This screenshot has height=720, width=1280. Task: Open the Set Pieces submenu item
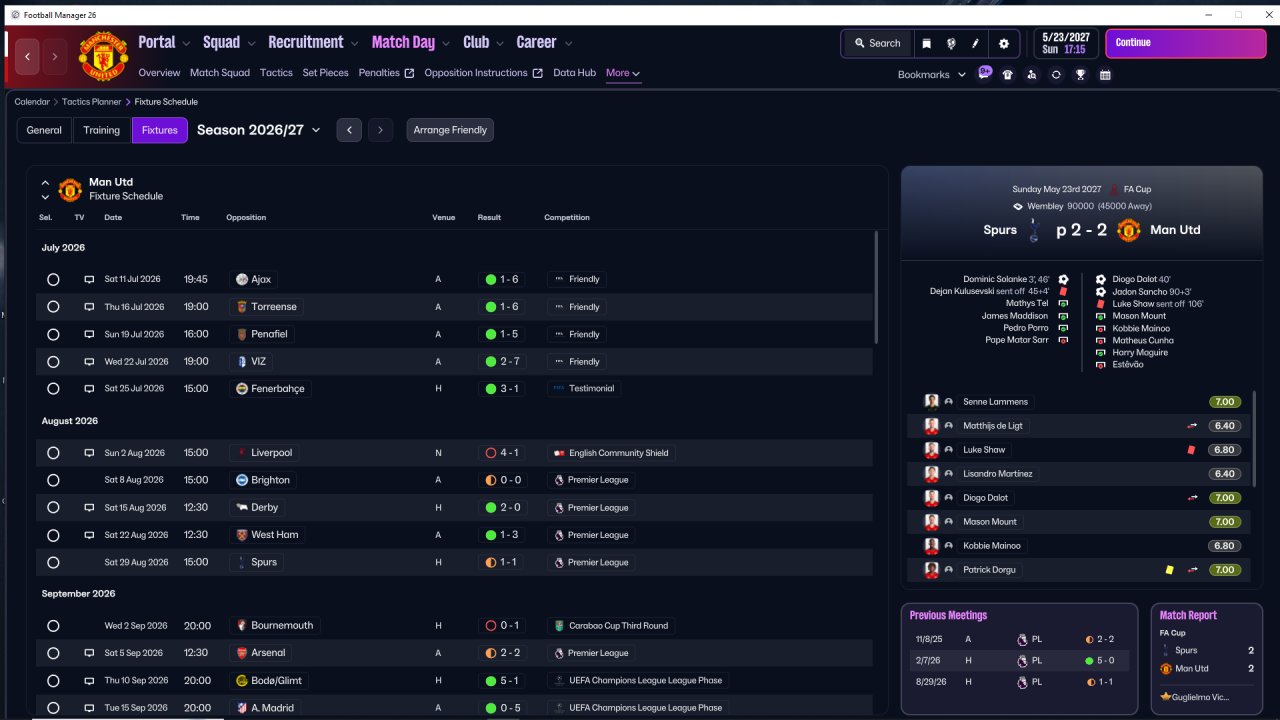(x=326, y=73)
